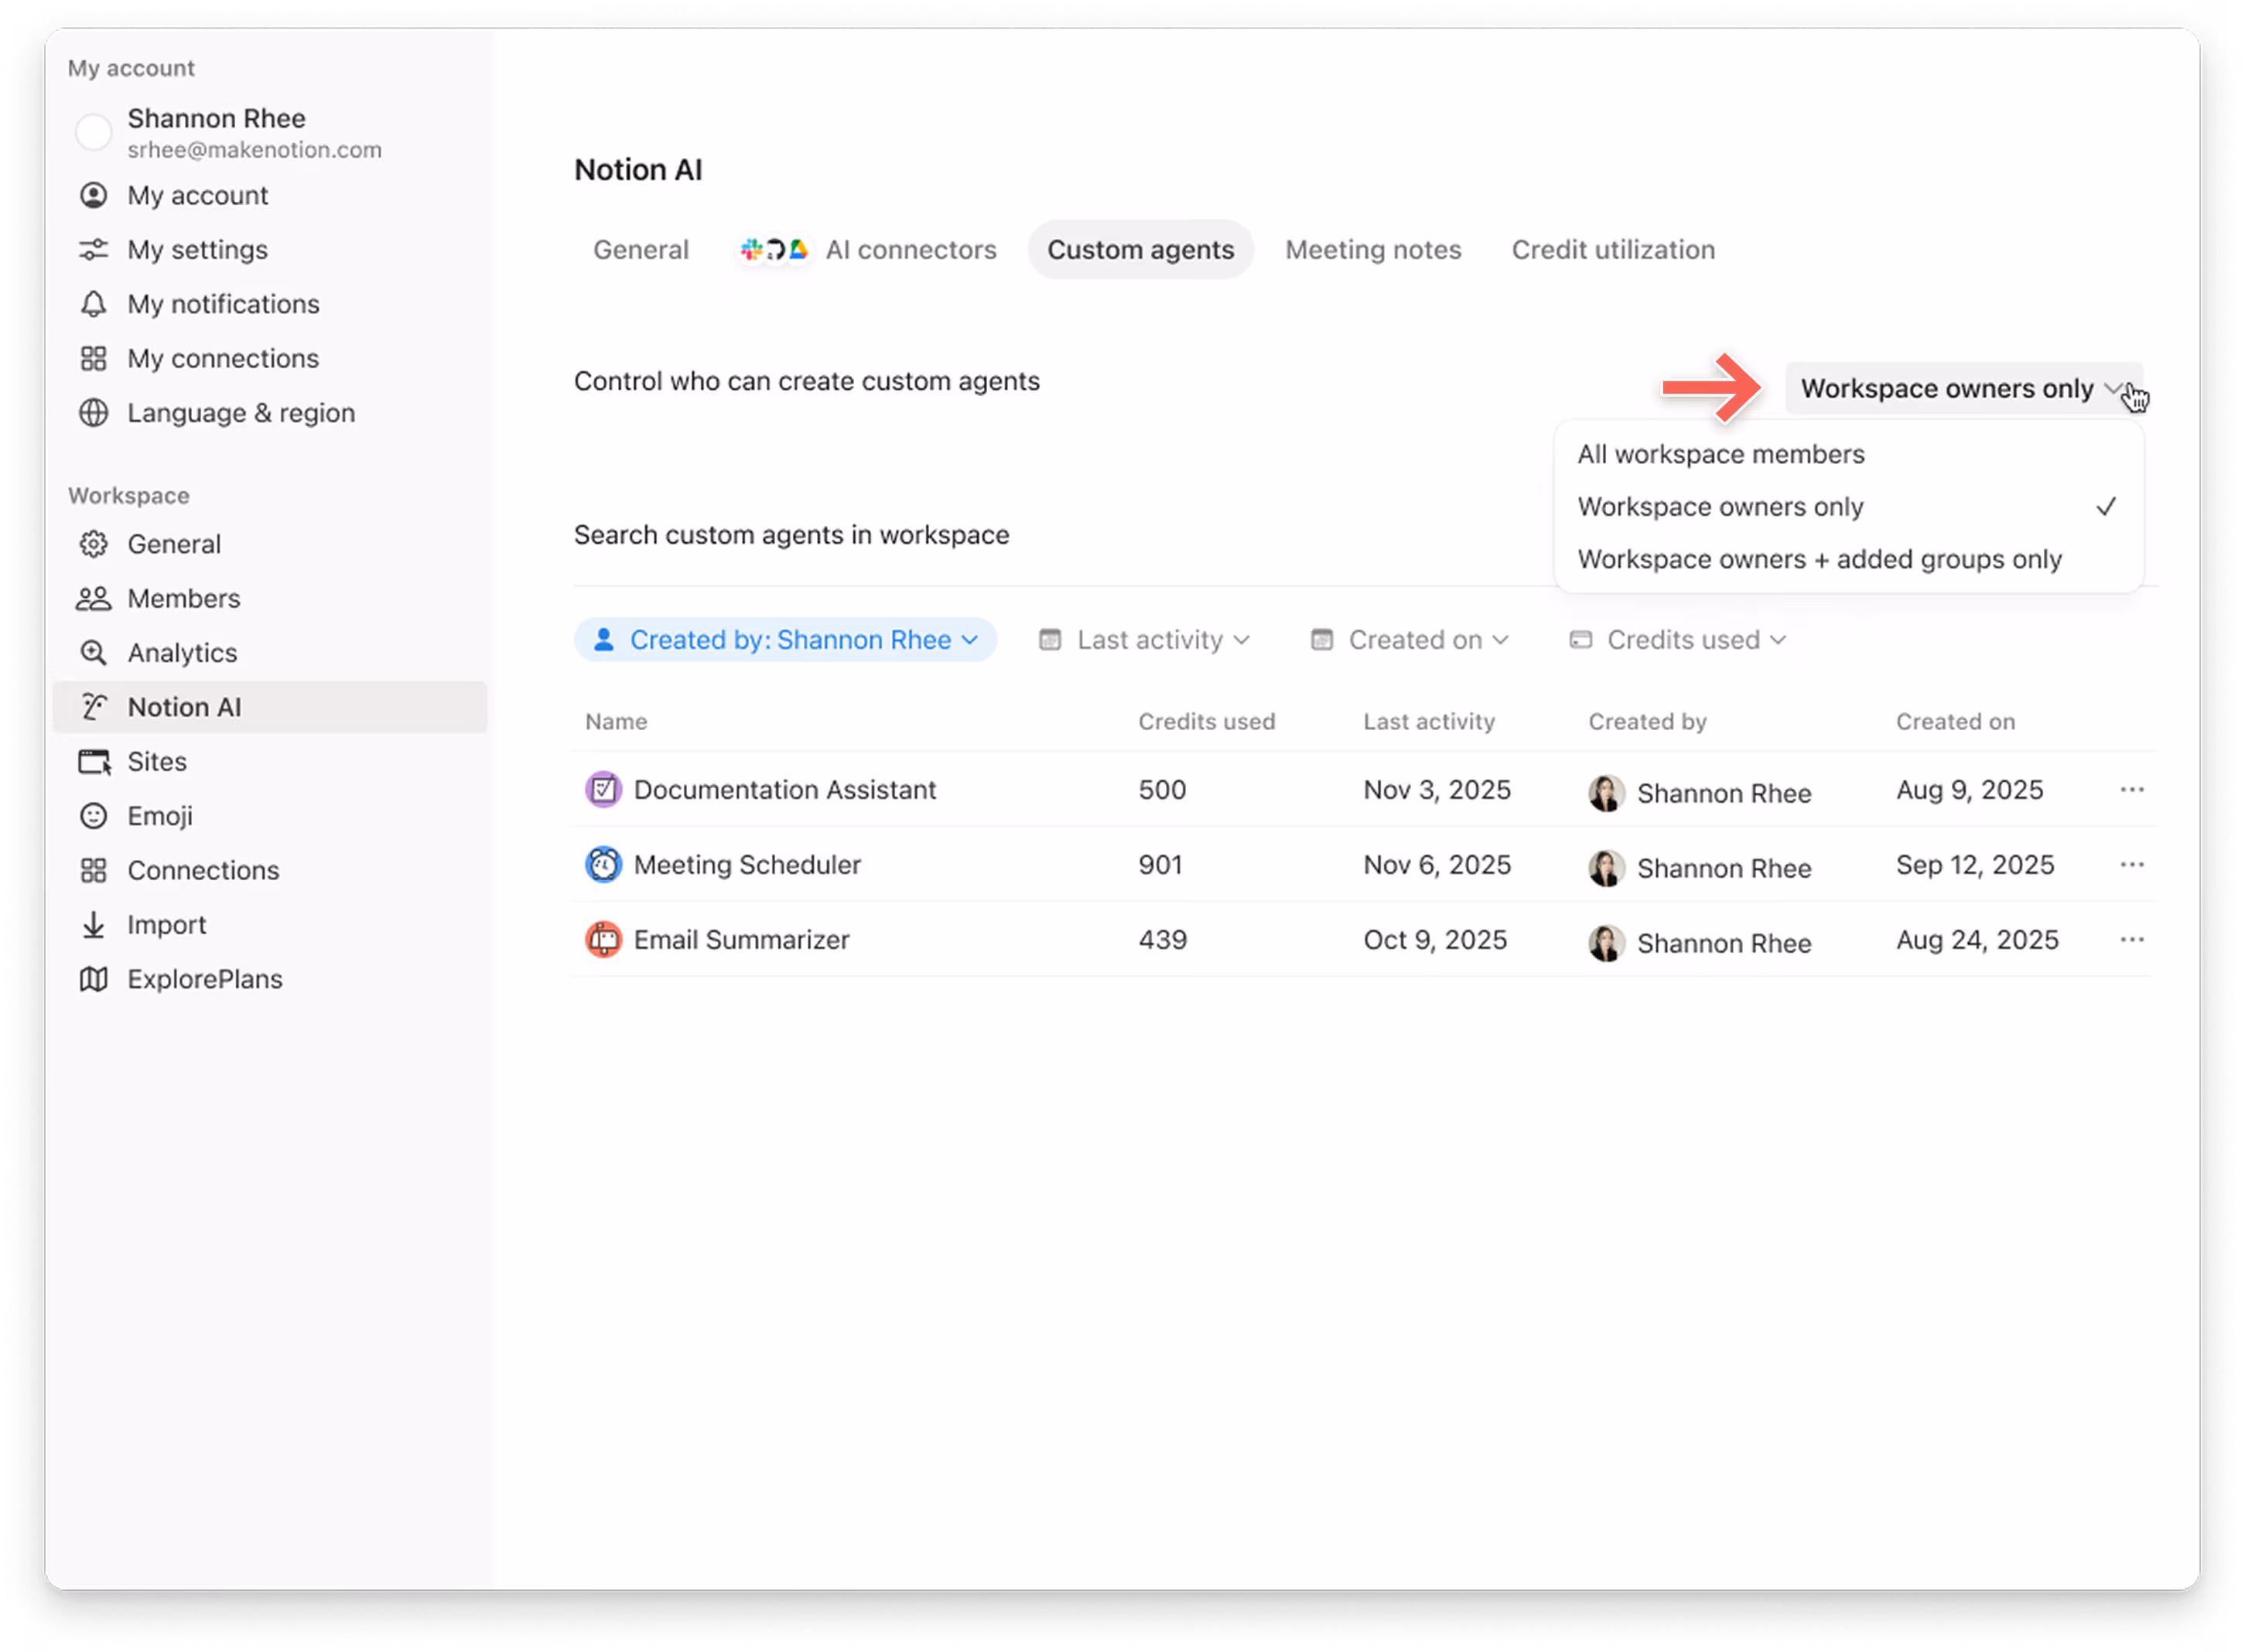Select the Analytics magnifier icon in sidebar
Image resolution: width=2245 pixels, height=1652 pixels.
coord(94,652)
